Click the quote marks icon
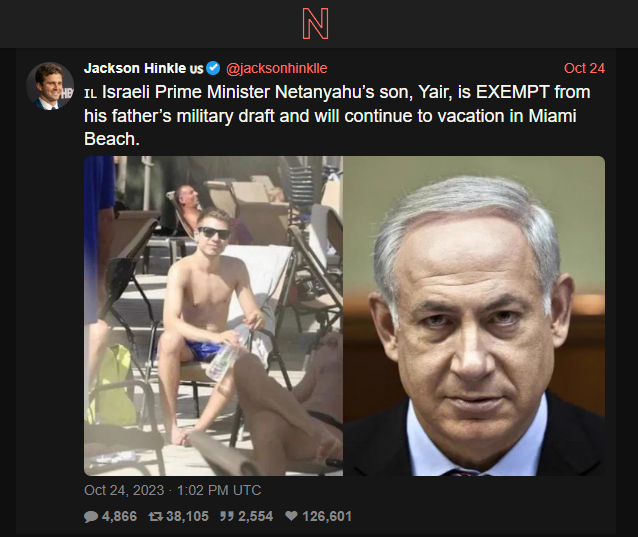This screenshot has height=537, width=638. coord(227,516)
